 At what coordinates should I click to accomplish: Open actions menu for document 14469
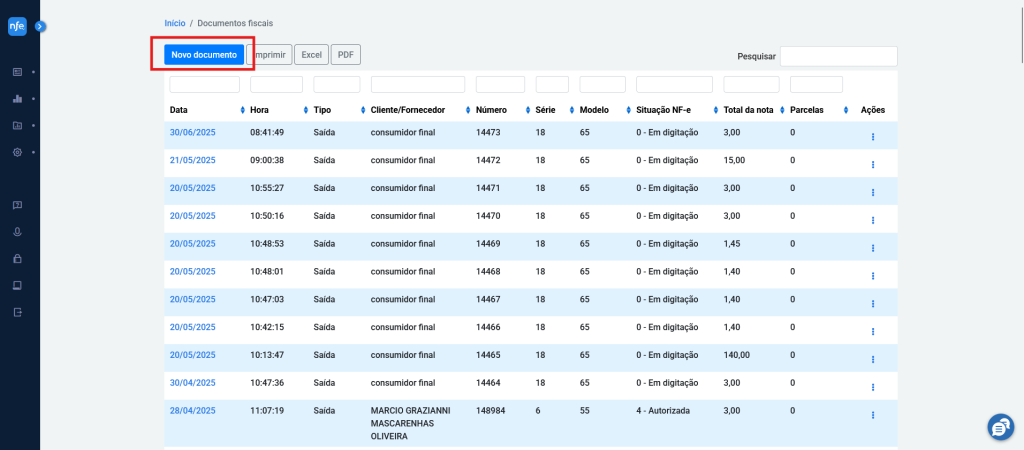(872, 248)
